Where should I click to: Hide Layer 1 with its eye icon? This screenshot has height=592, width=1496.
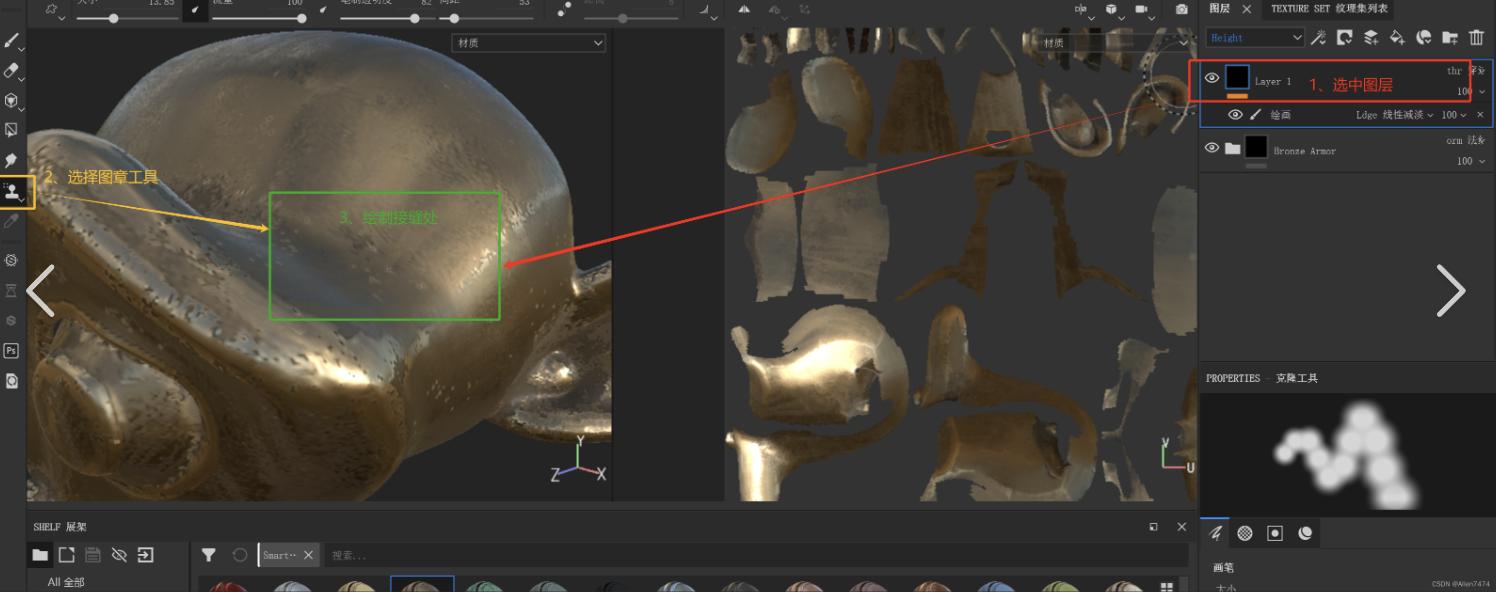(1212, 78)
